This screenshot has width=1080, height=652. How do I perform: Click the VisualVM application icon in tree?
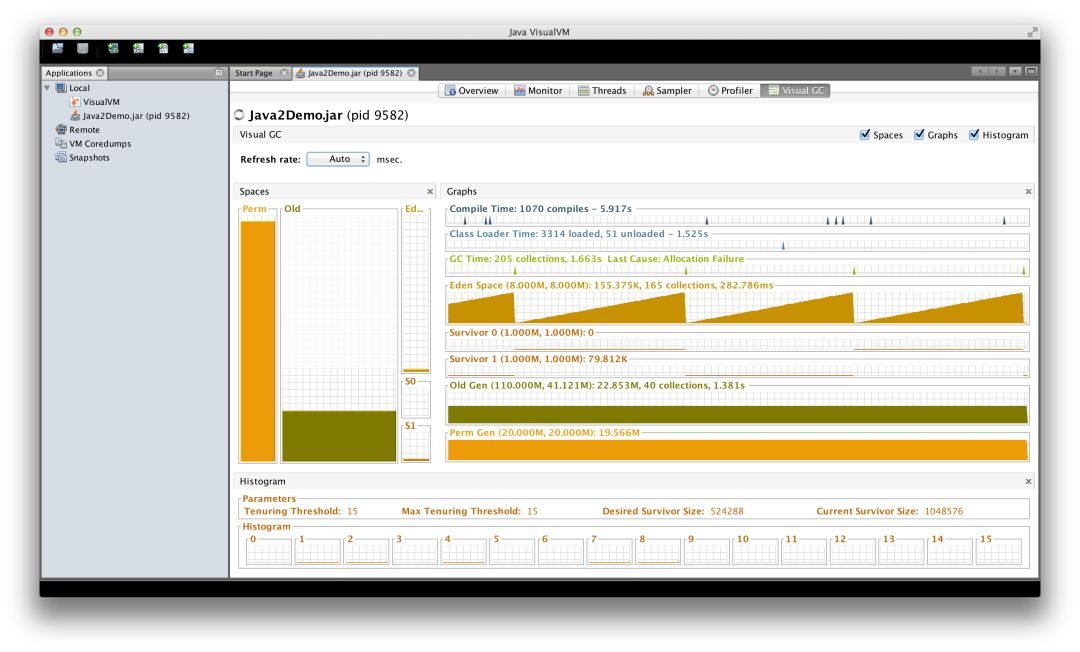tap(75, 102)
